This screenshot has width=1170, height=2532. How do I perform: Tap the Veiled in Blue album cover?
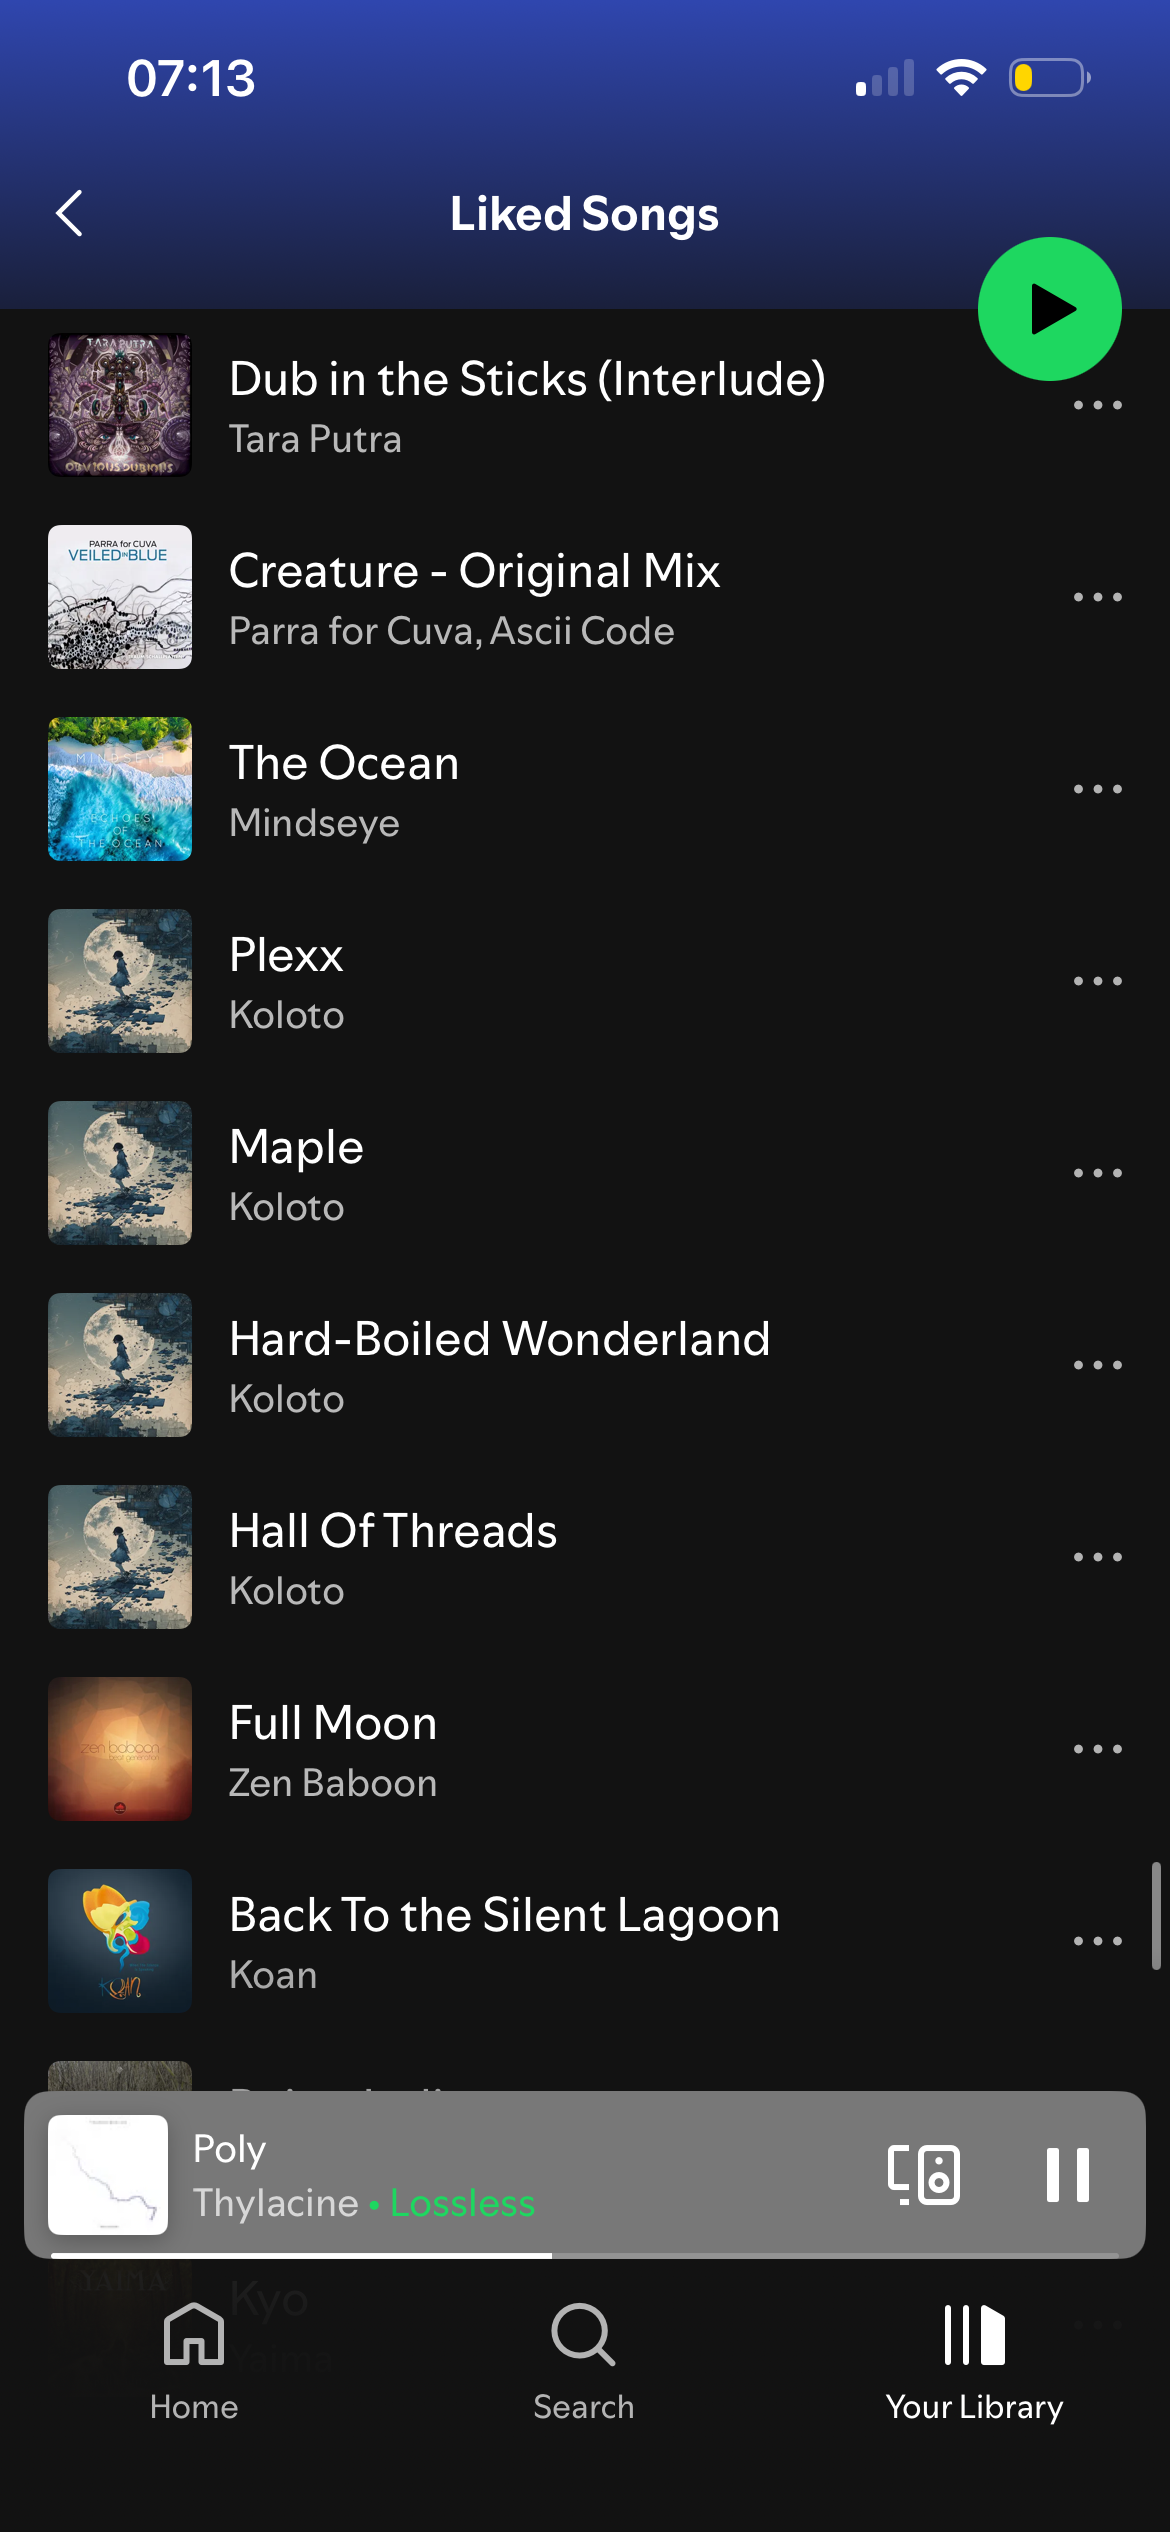[x=120, y=597]
